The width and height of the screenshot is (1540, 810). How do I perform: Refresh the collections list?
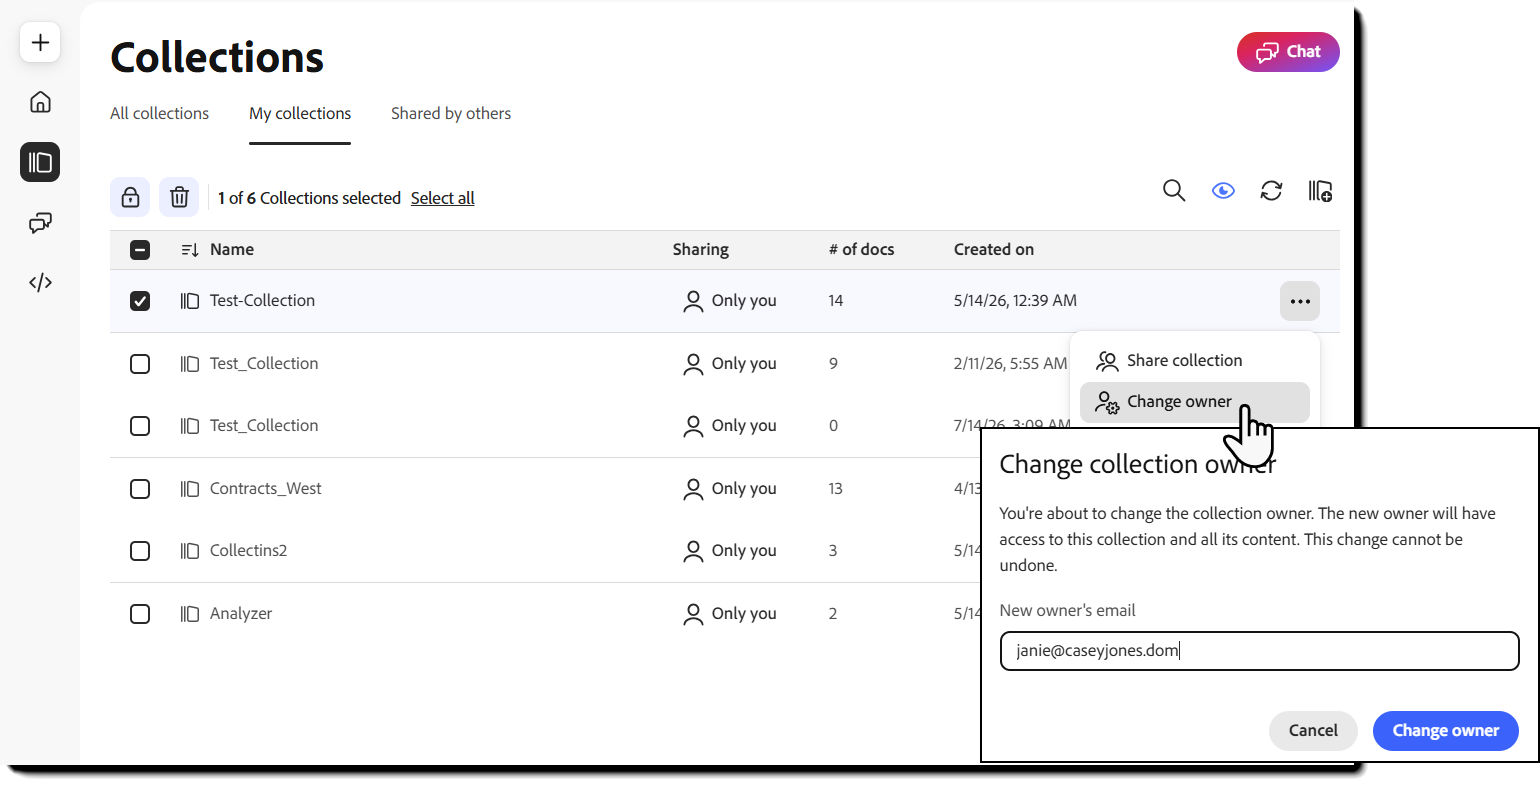[x=1271, y=190]
